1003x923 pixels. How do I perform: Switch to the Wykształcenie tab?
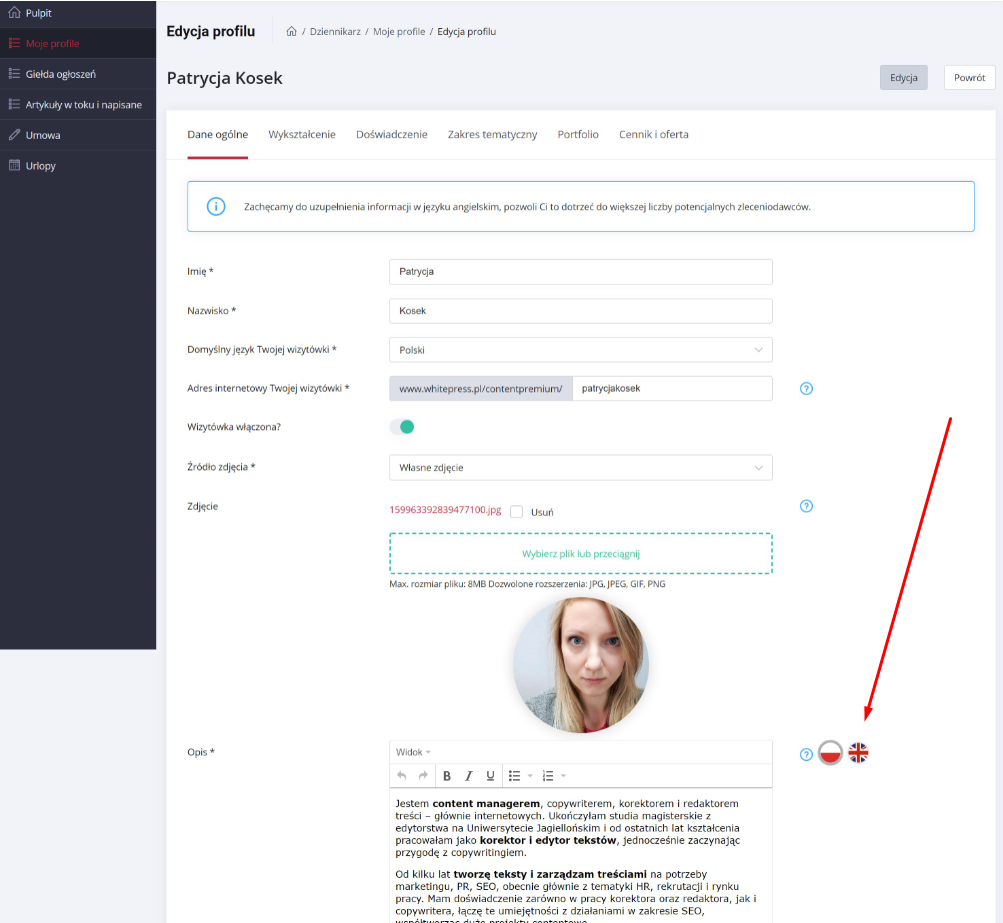[x=302, y=134]
